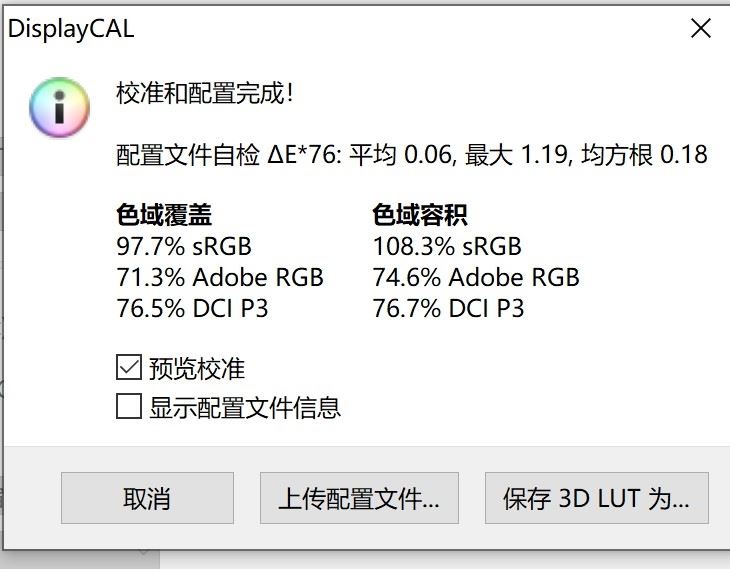Viewport: 730px width, 569px height.
Task: Select the 71.3% Adobe RGB coverage value
Action: pos(220,278)
